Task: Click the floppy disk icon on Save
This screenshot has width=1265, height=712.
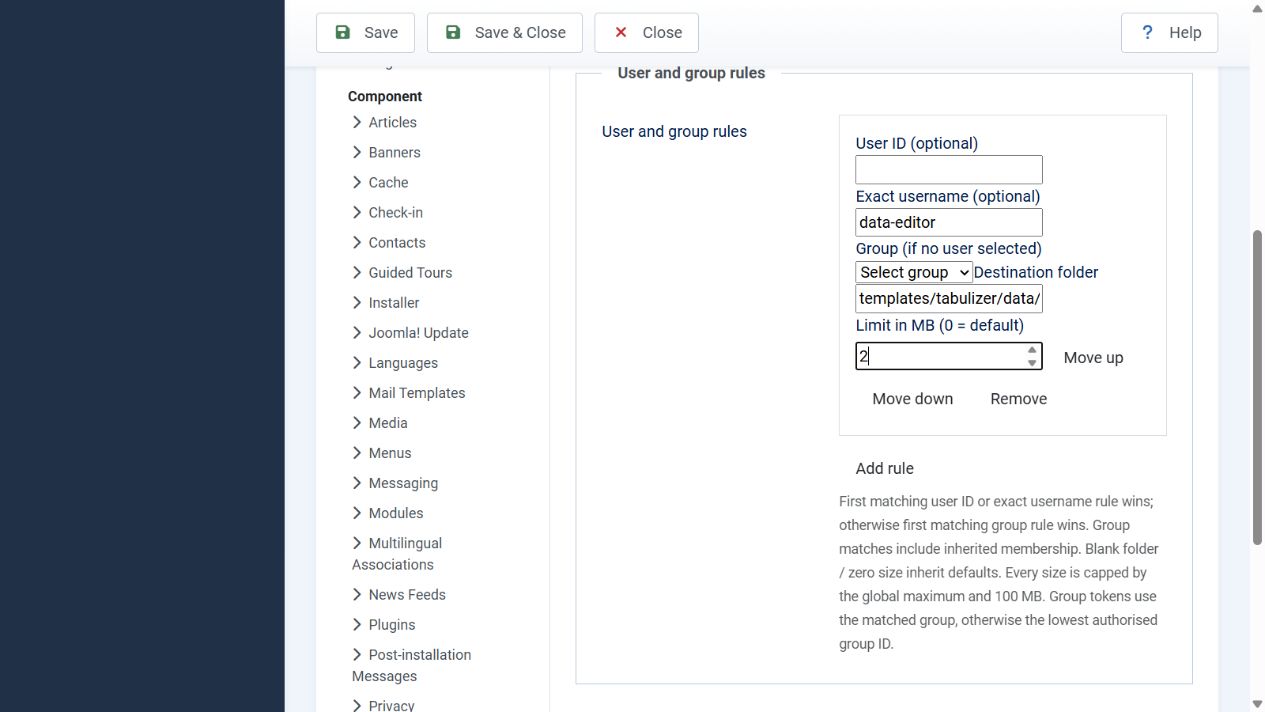Action: click(342, 32)
